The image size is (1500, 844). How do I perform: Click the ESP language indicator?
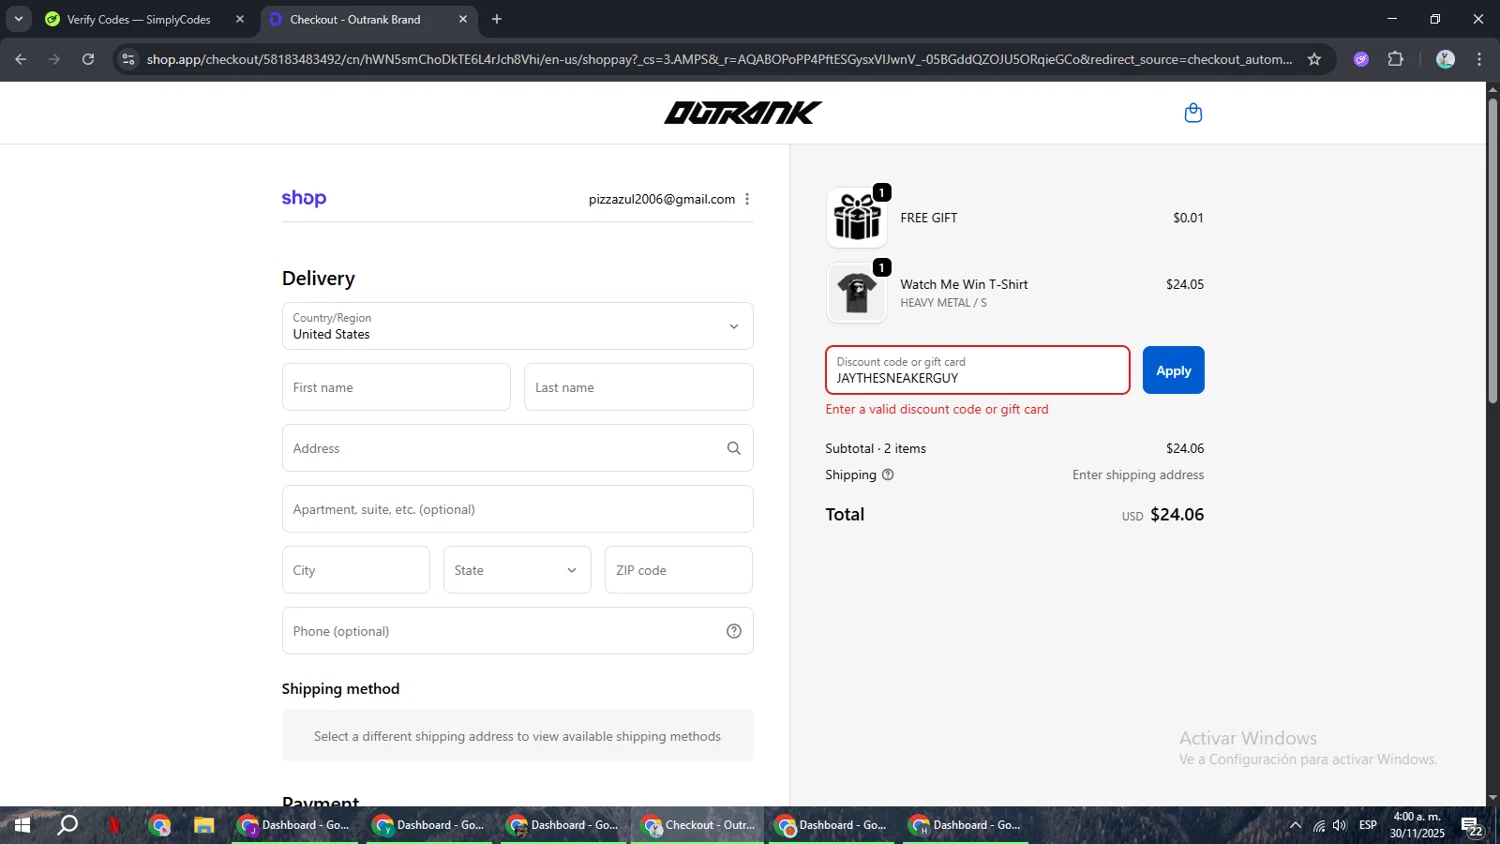pos(1368,826)
